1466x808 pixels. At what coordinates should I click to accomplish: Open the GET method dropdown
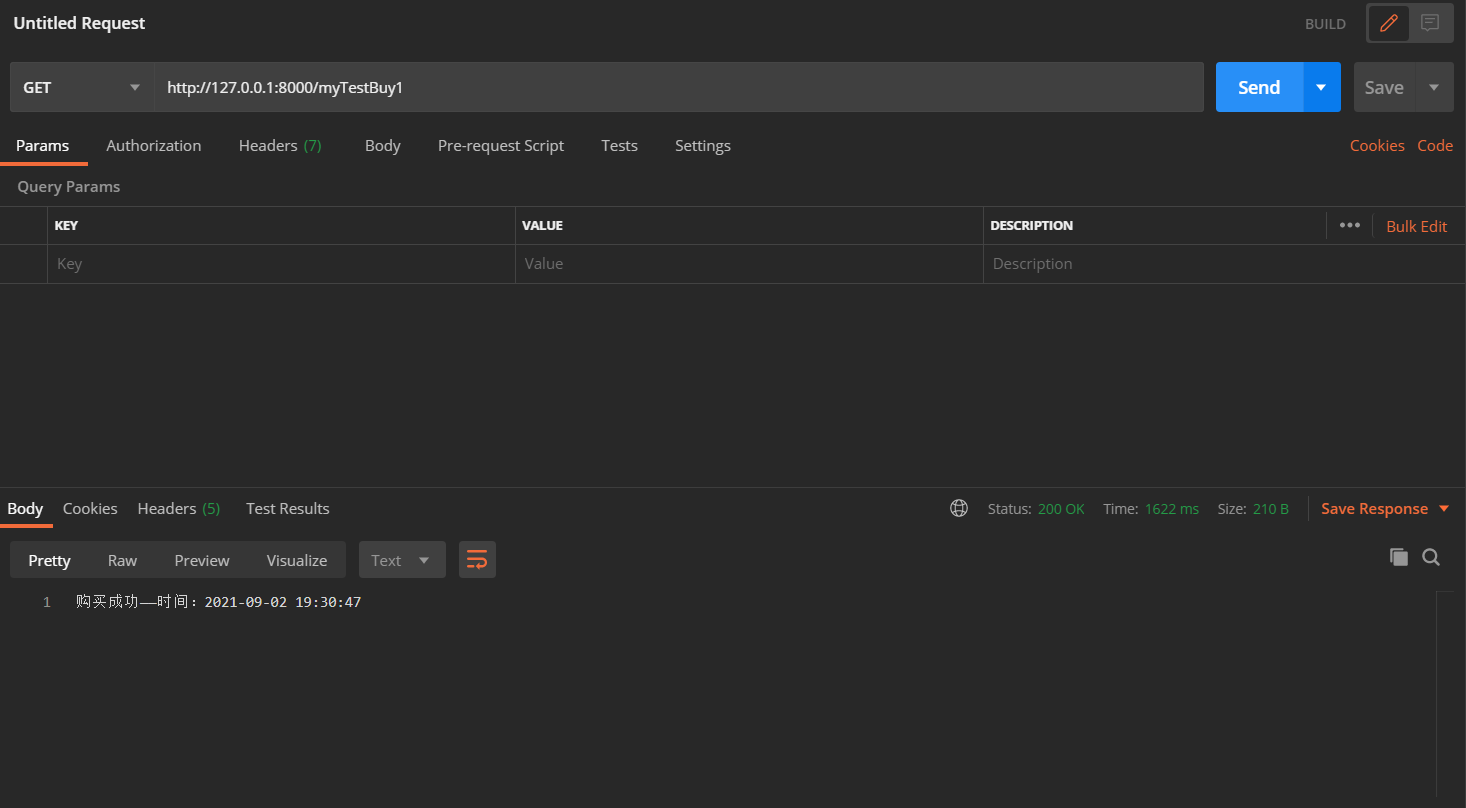[x=82, y=87]
